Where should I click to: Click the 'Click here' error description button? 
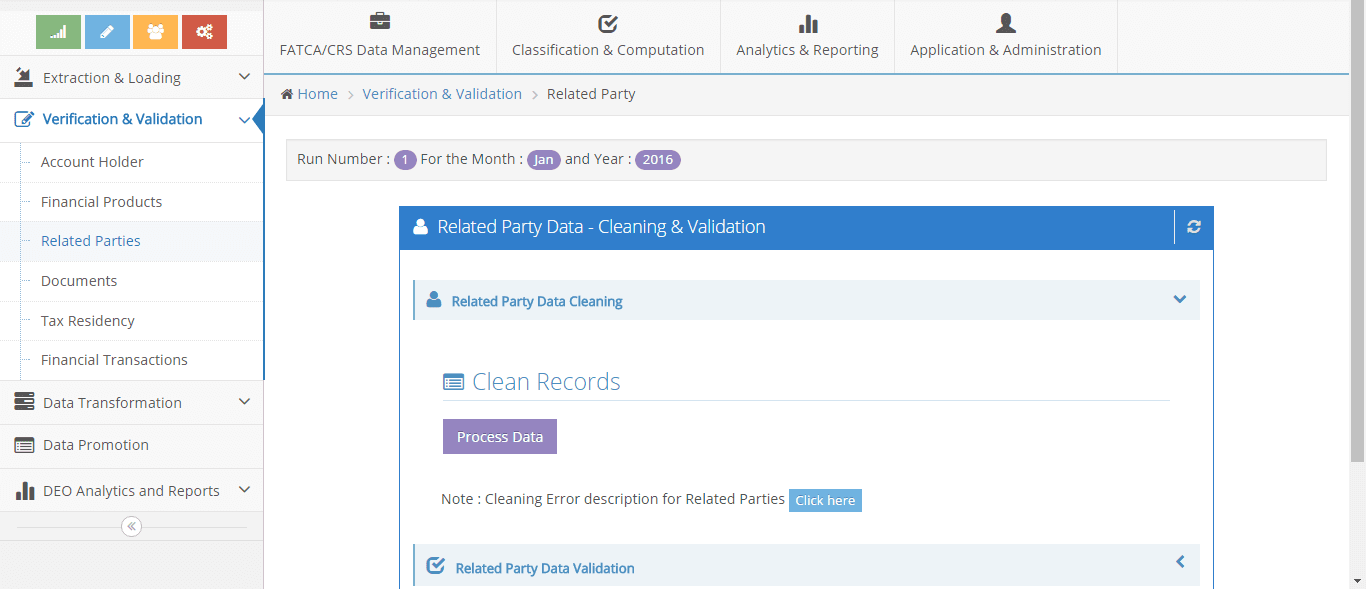click(825, 500)
